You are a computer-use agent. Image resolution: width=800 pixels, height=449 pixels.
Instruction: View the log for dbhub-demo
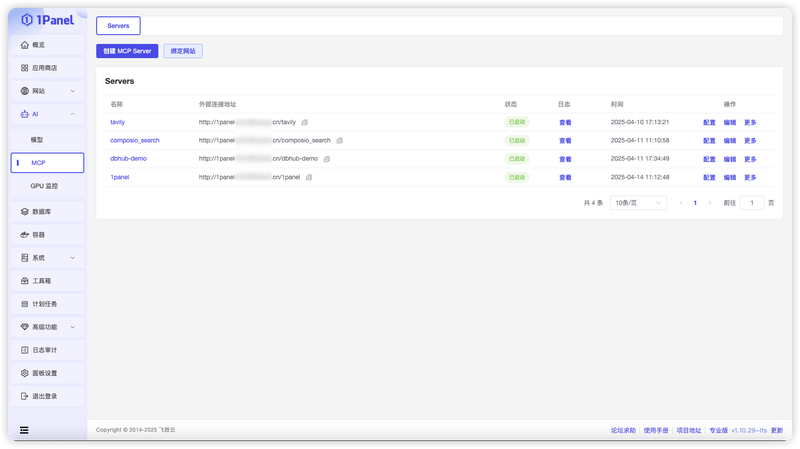[565, 159]
